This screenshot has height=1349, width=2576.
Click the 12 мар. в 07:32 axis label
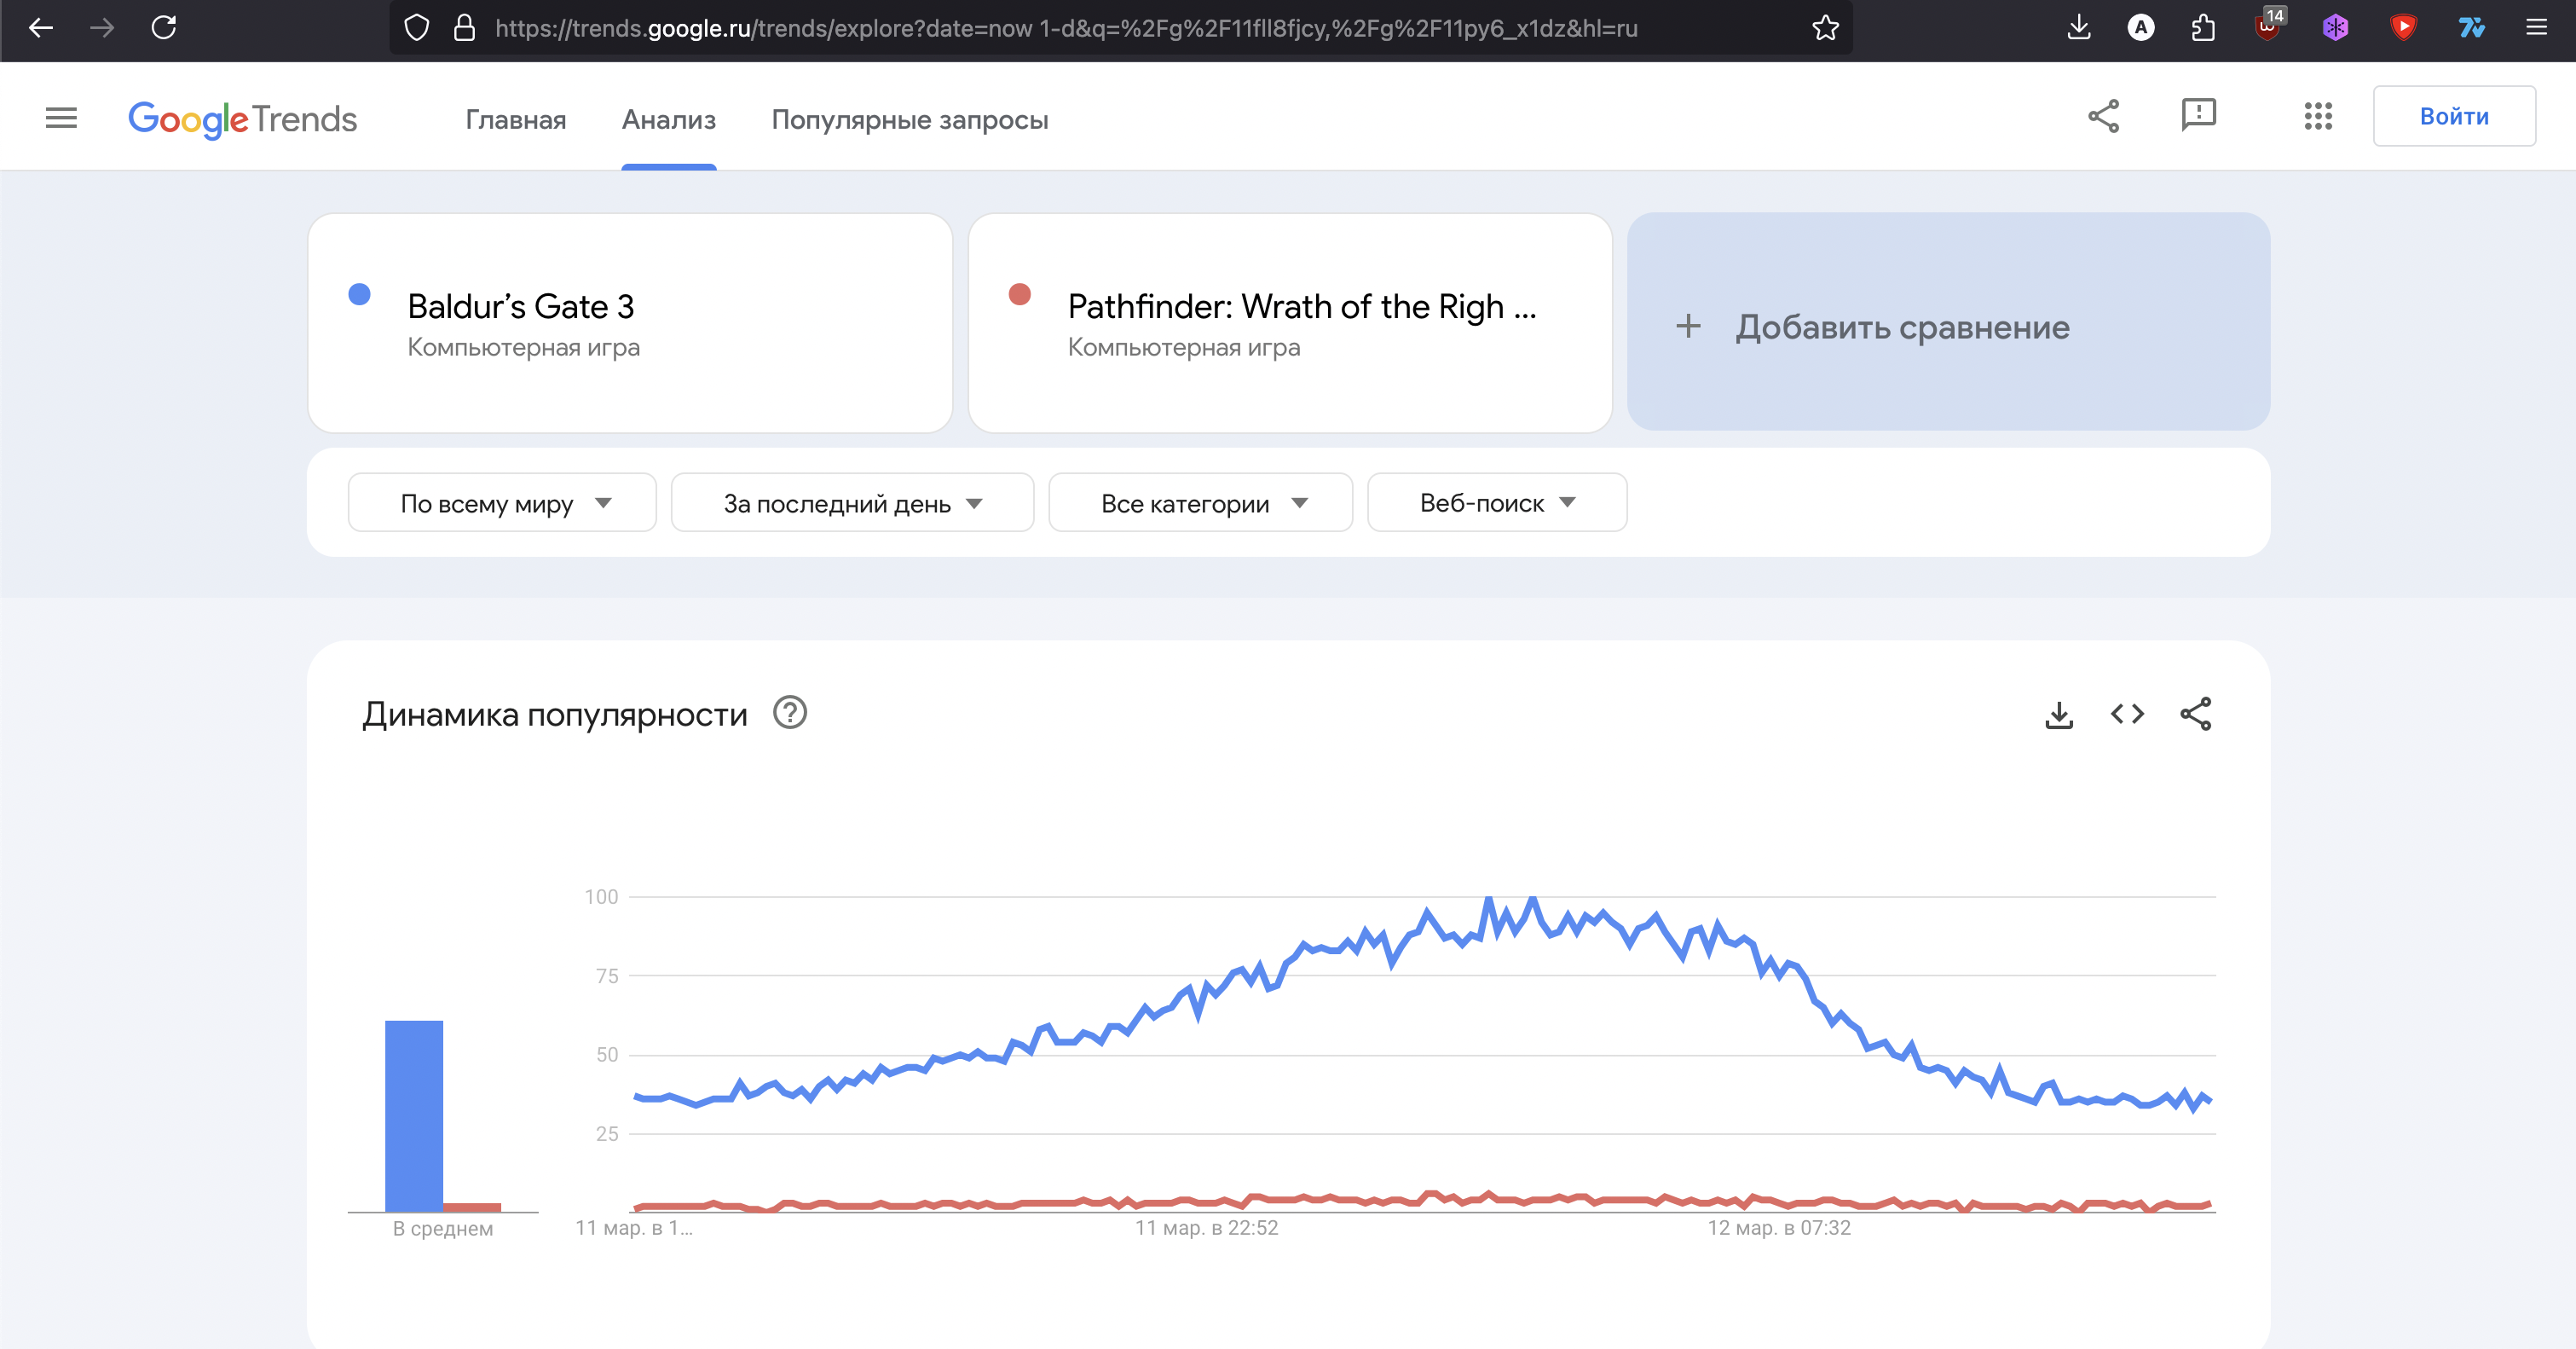click(x=1779, y=1228)
